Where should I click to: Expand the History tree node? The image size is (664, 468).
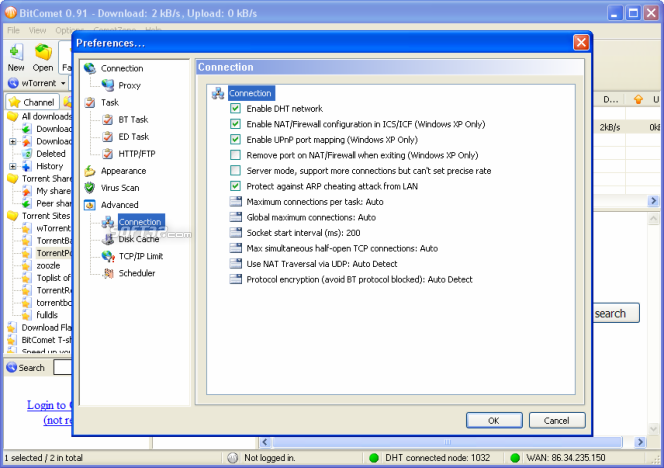[13, 166]
